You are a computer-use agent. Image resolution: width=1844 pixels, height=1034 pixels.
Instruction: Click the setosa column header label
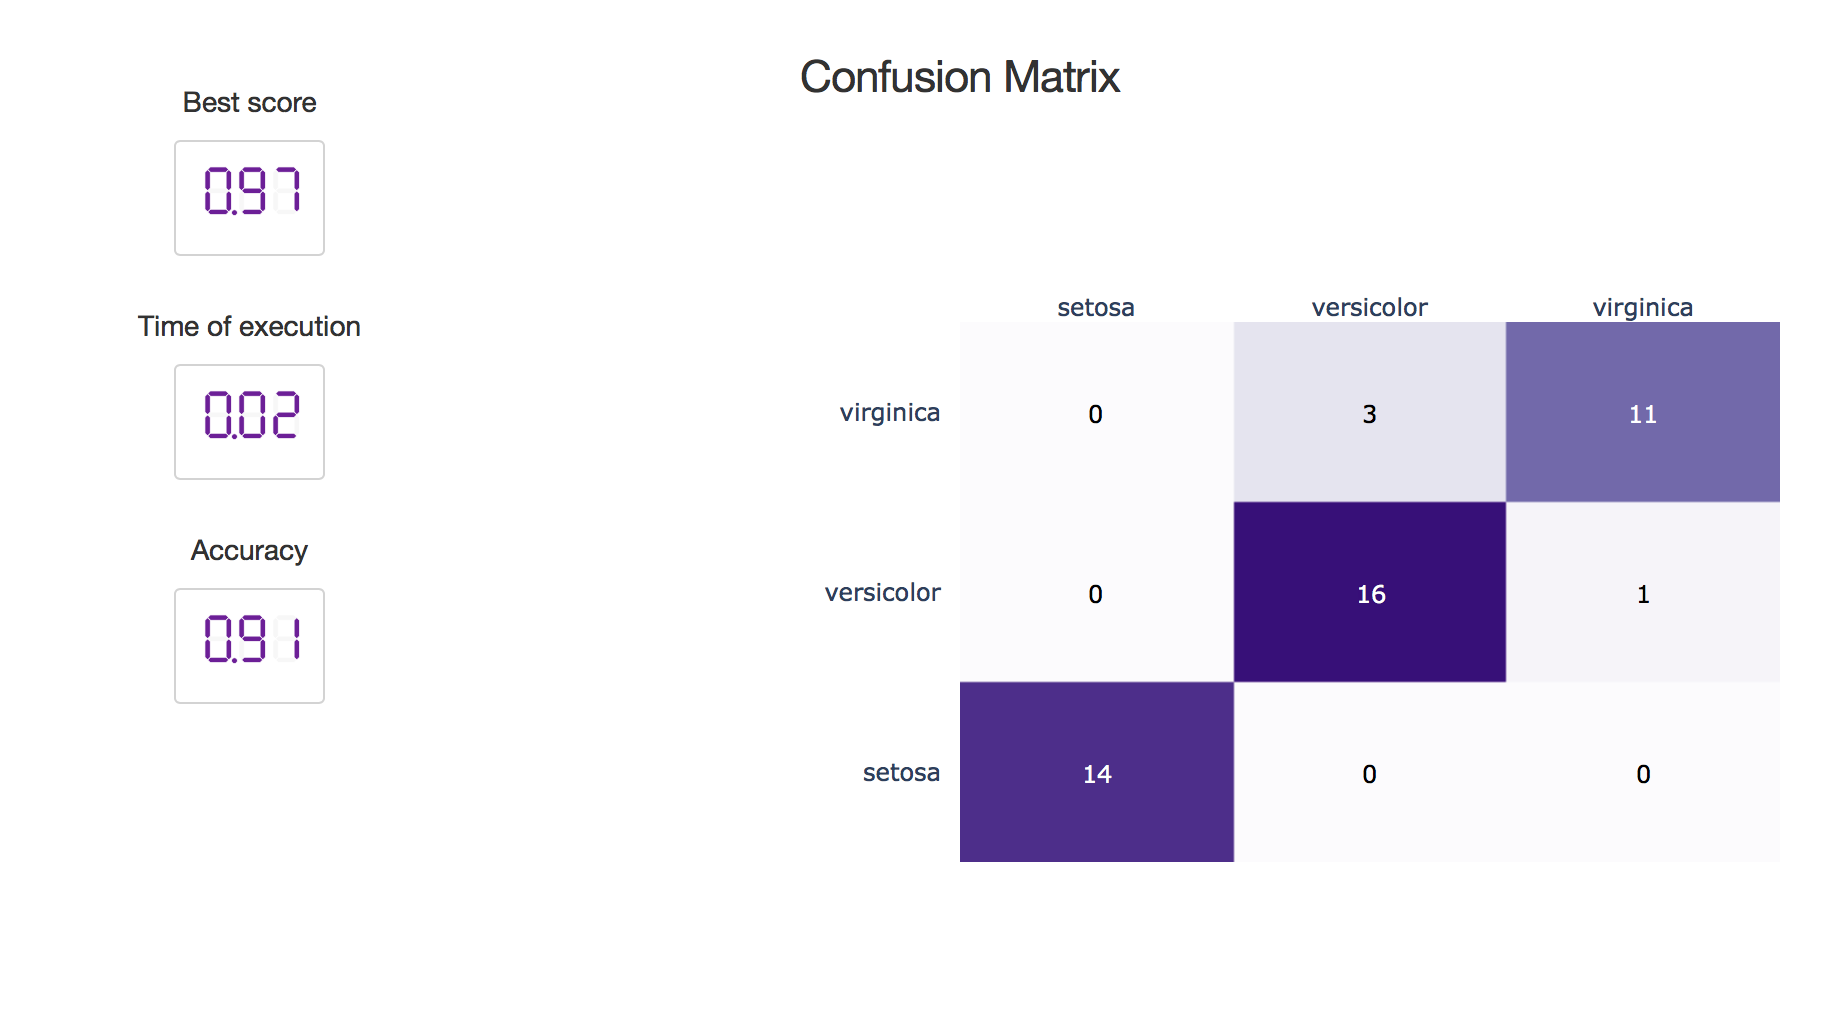pyautogui.click(x=1096, y=307)
